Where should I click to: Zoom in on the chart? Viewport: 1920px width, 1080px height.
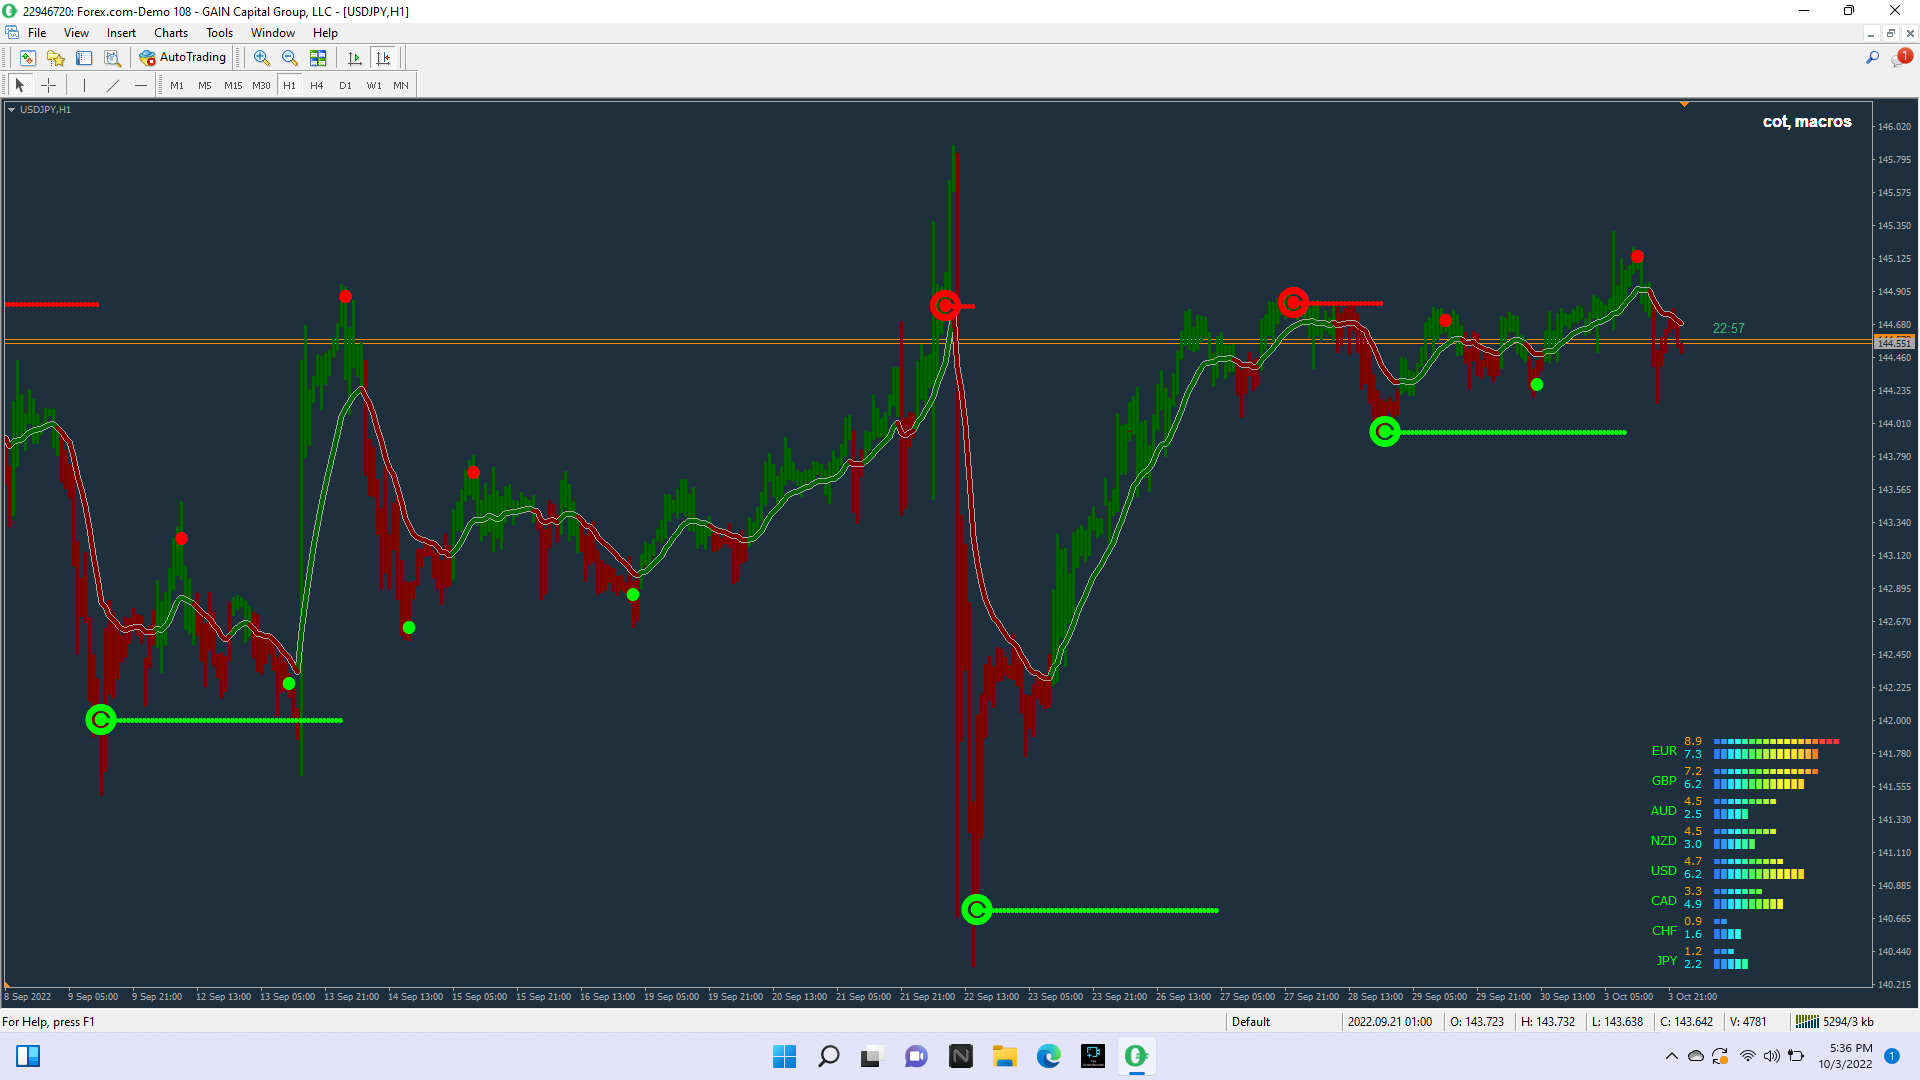click(262, 58)
